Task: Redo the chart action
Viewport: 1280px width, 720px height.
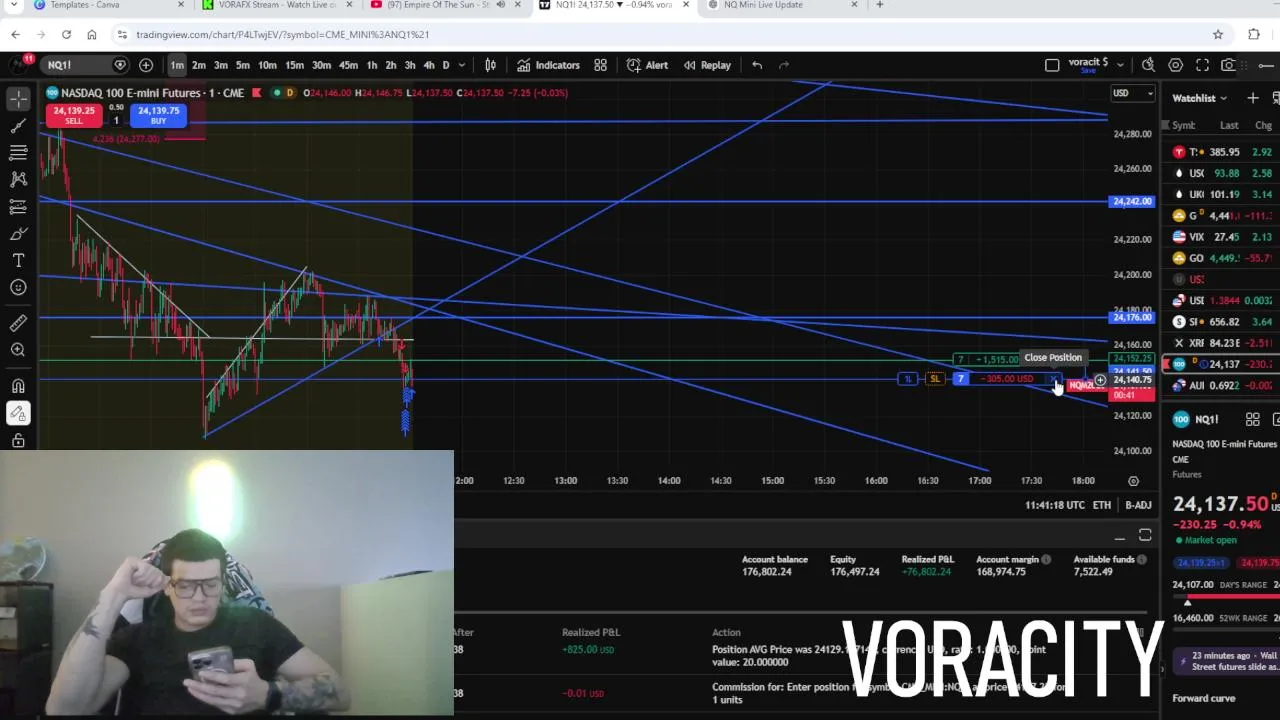Action: (784, 65)
